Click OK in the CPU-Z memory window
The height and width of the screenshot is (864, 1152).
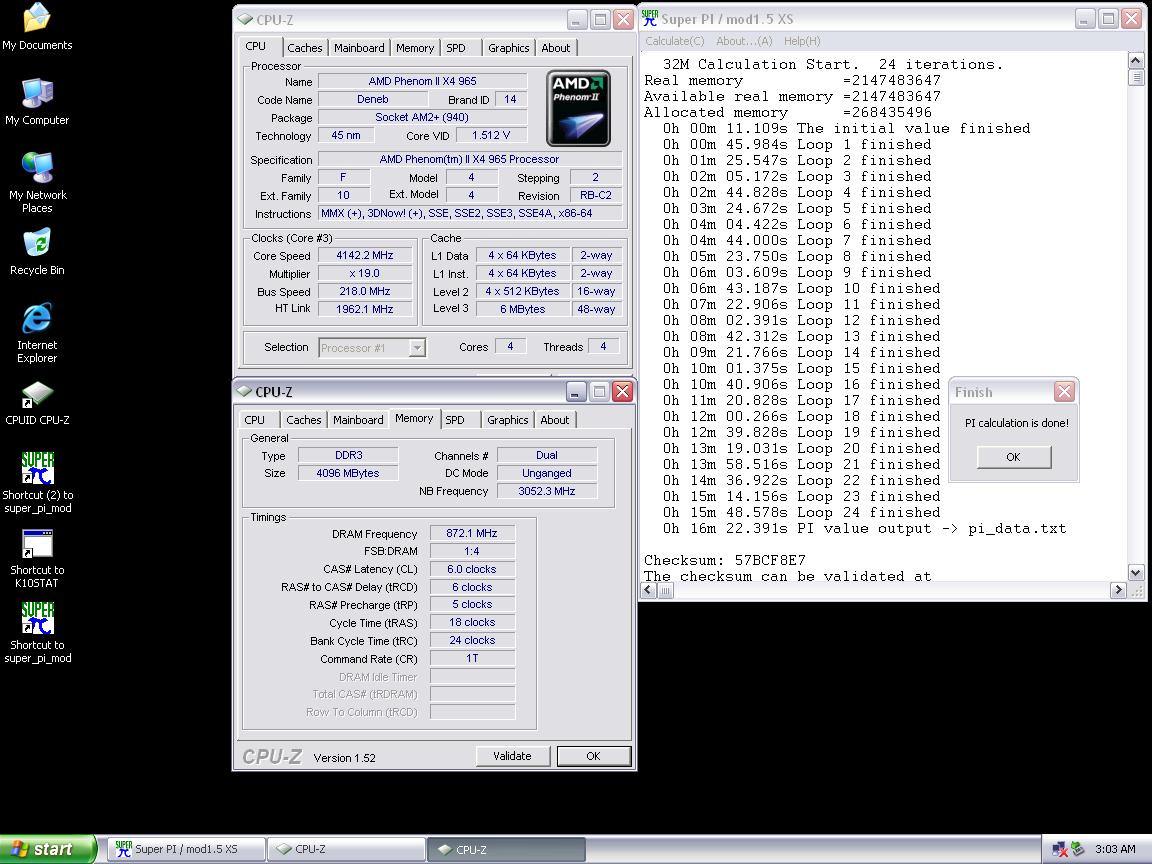tap(594, 756)
